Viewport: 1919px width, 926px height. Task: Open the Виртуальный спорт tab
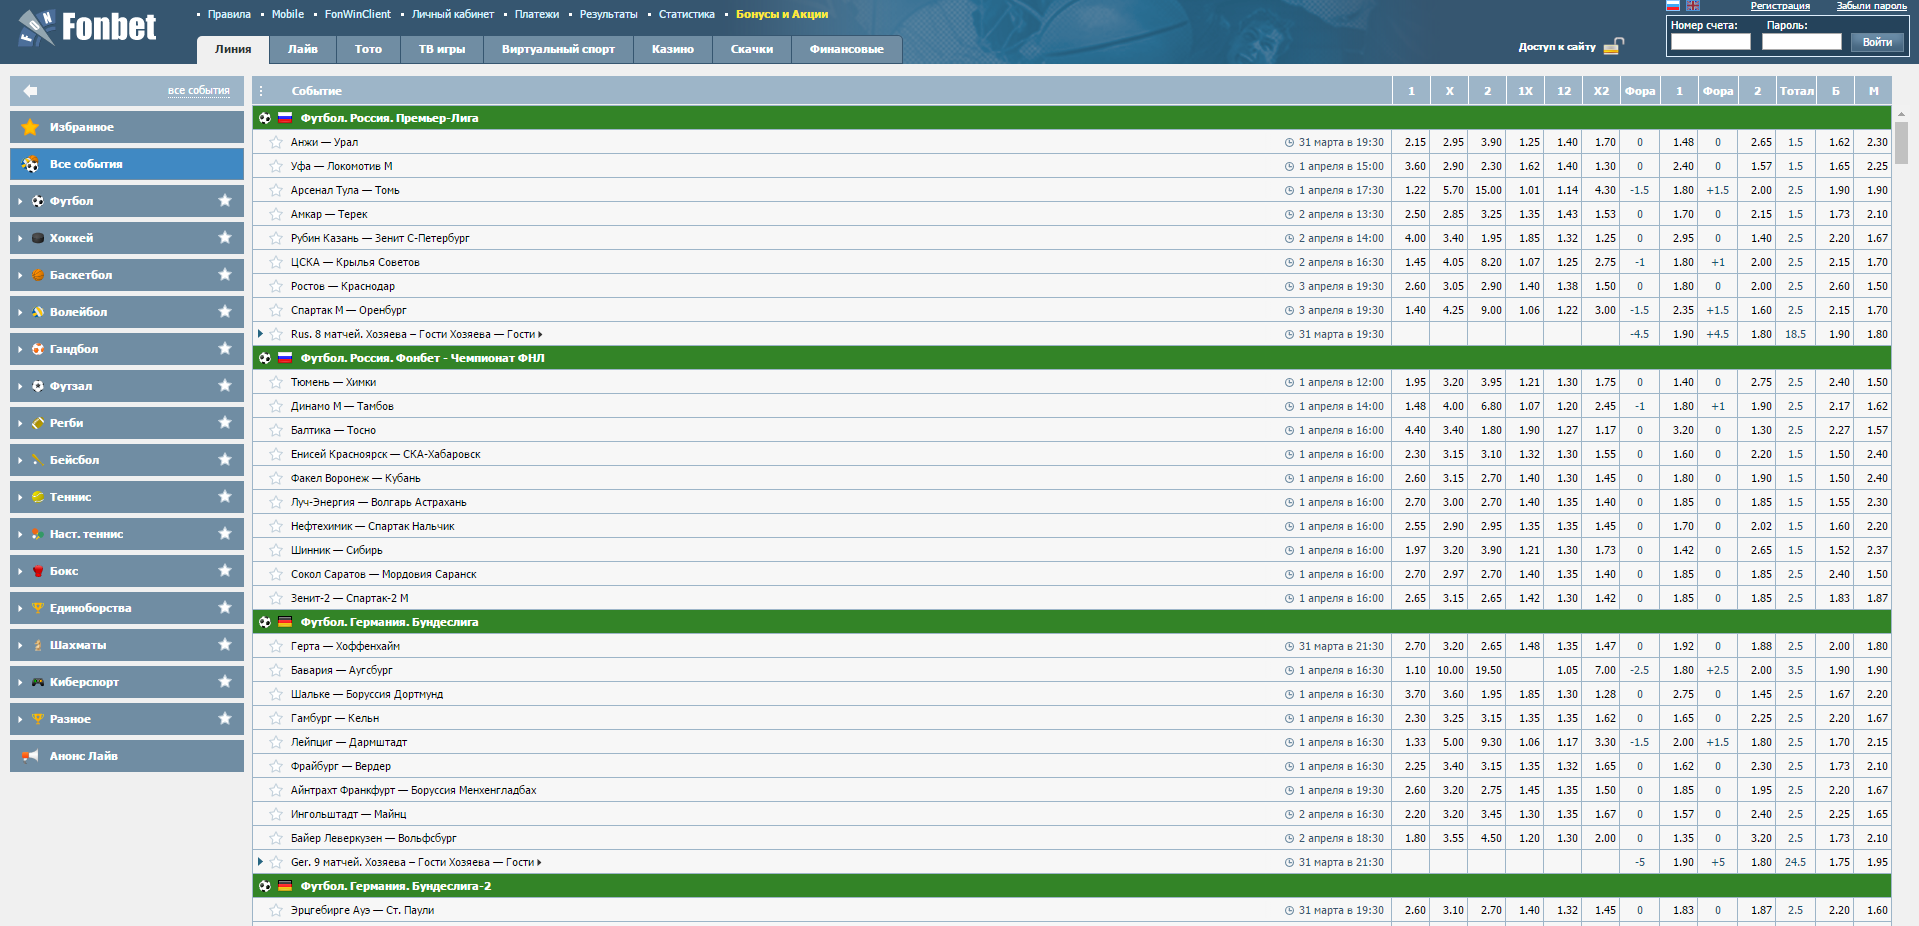[x=558, y=49]
